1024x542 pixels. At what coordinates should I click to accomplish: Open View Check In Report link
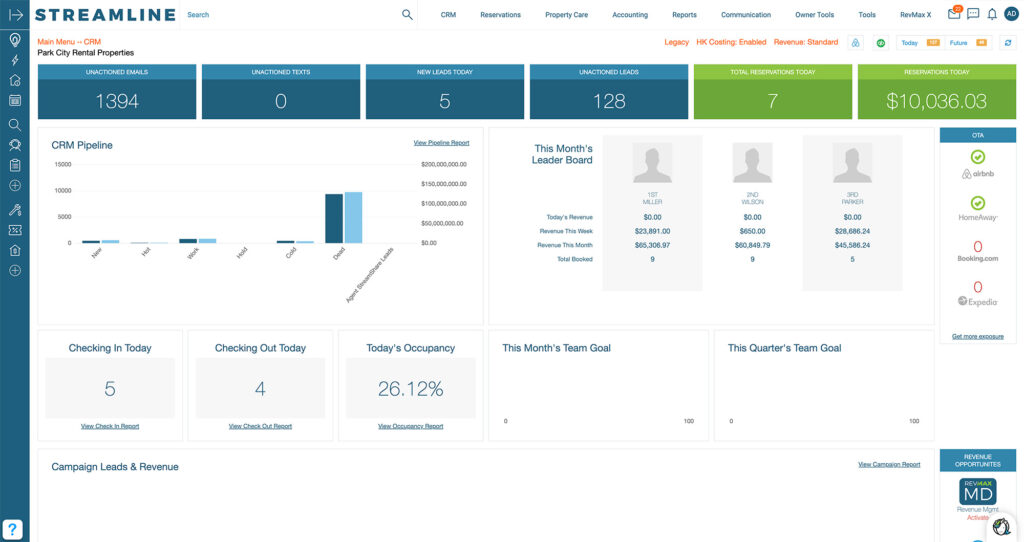110,426
